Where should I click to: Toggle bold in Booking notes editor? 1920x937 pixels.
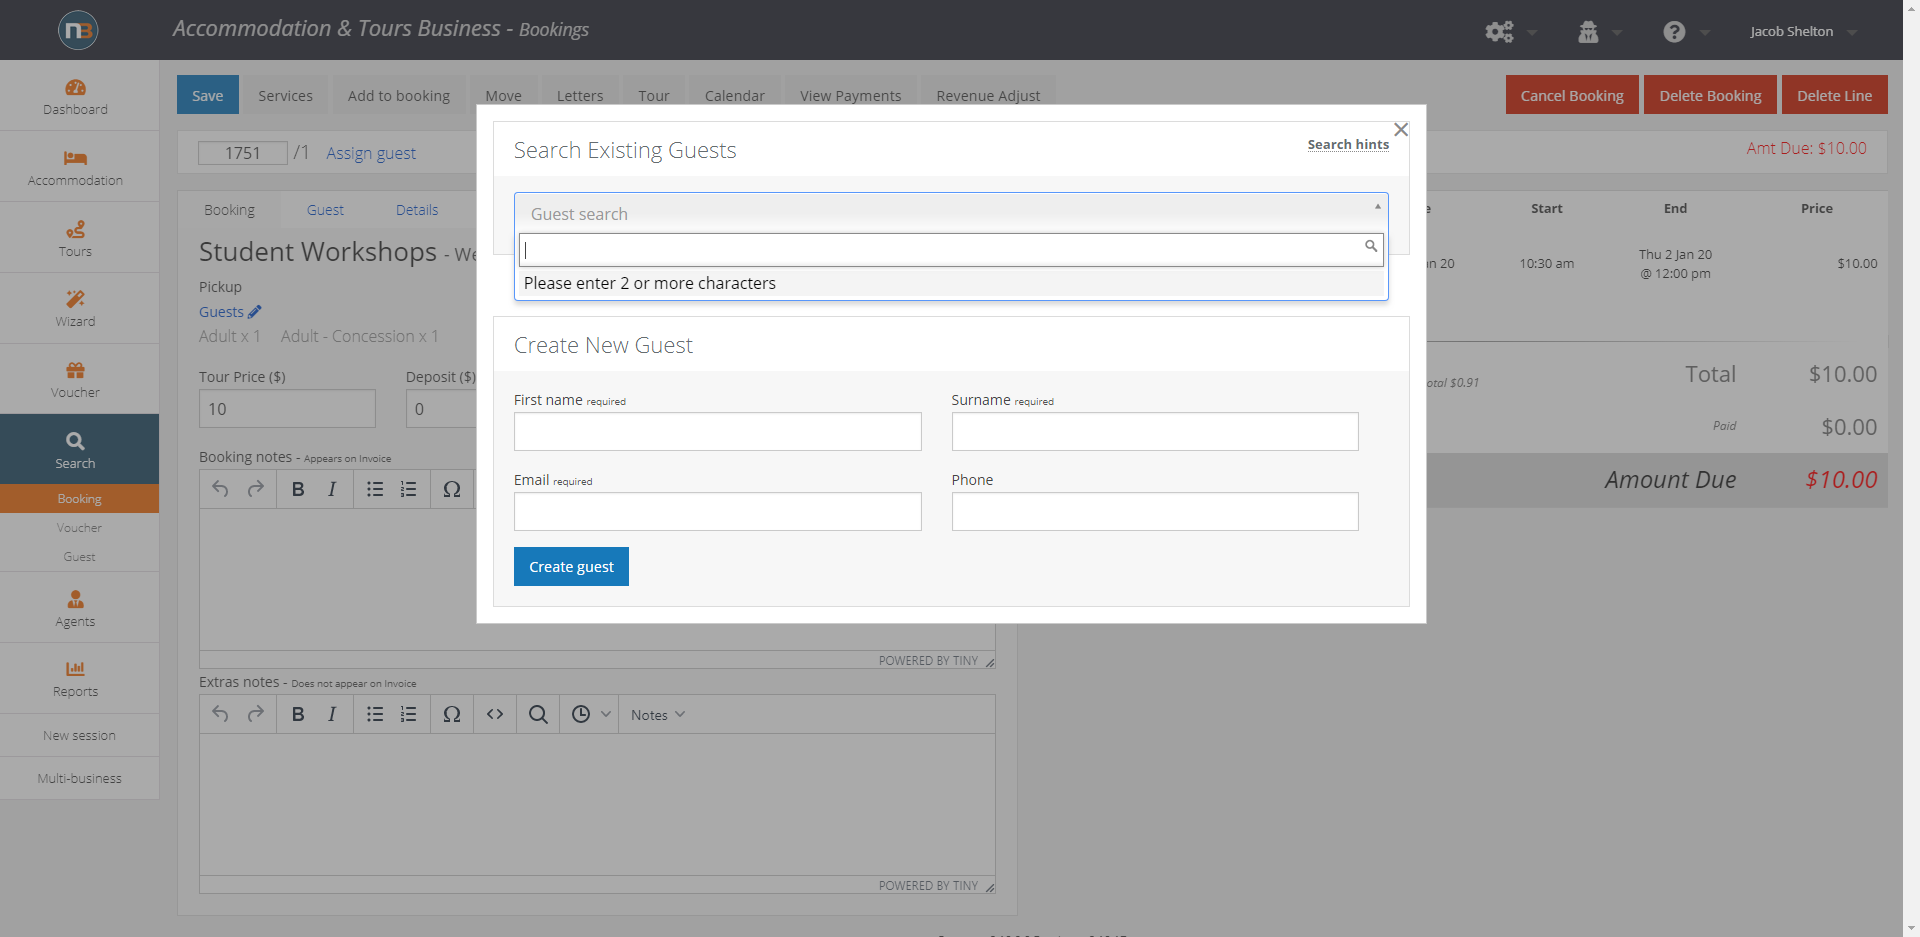298,489
